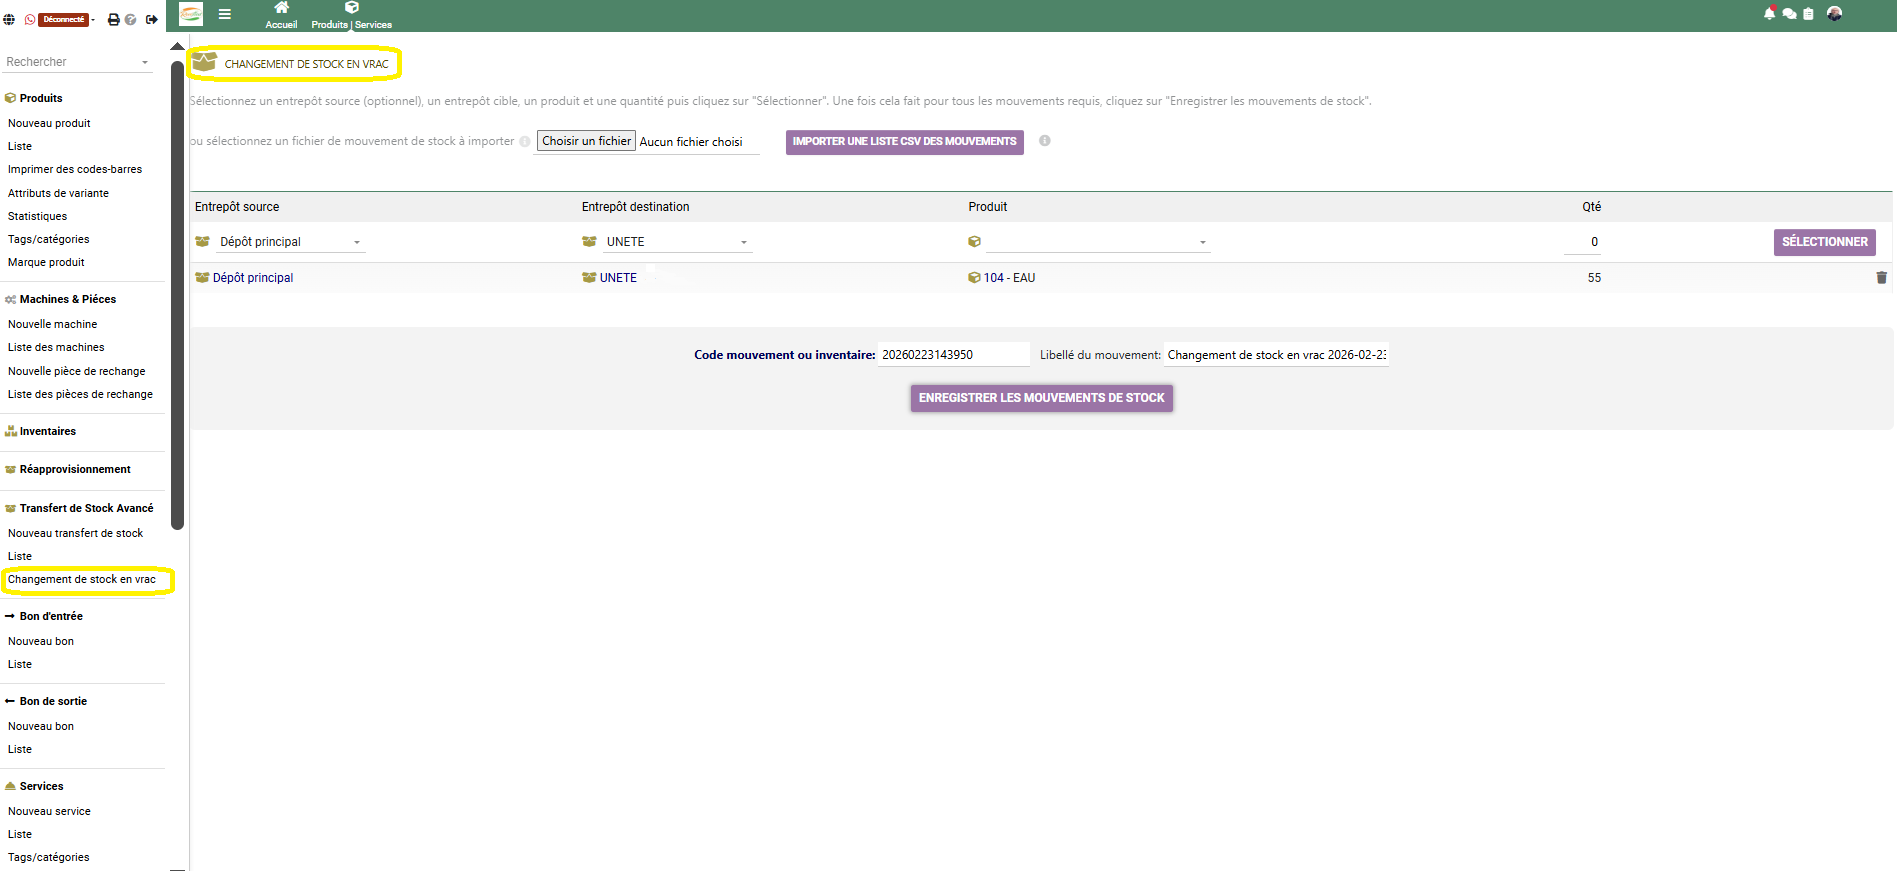Click the WhatsApp status icon

coord(30,19)
